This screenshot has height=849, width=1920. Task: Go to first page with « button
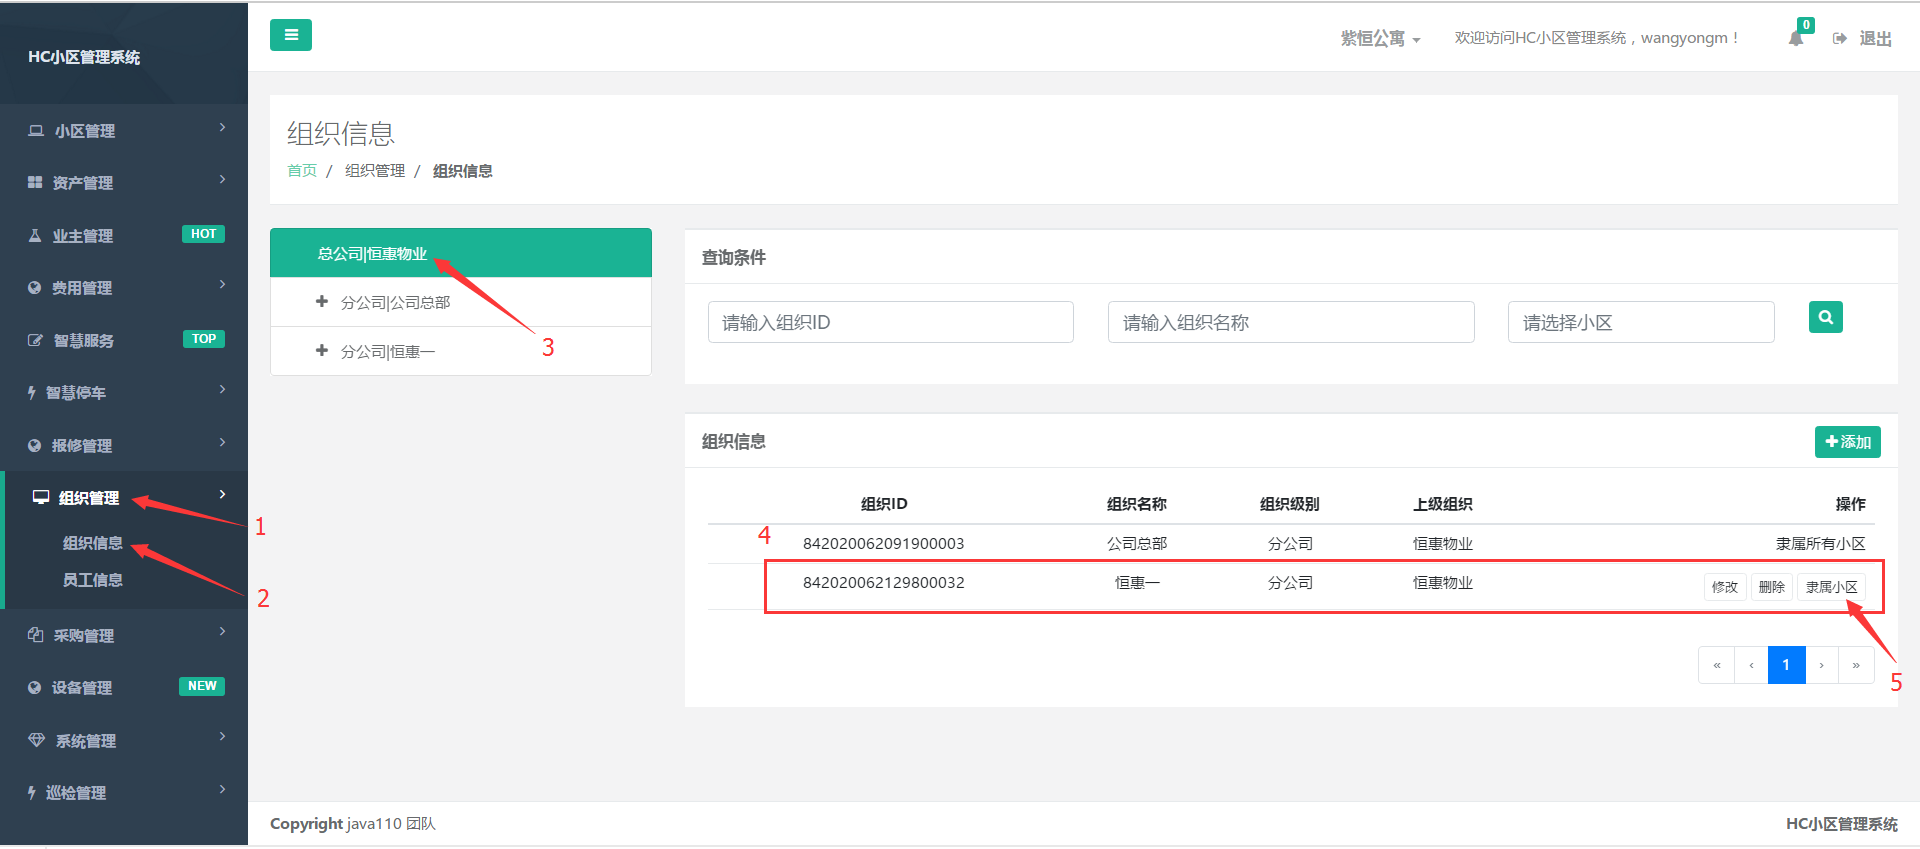point(1716,665)
